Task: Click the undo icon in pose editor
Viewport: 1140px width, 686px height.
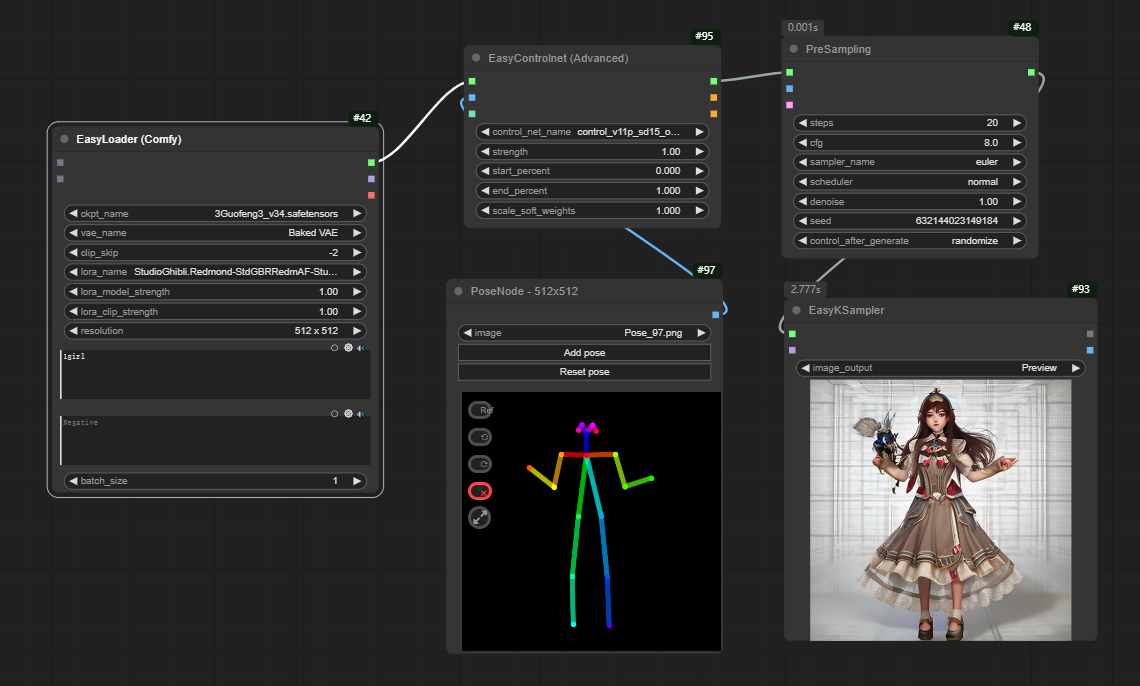Action: (480, 437)
